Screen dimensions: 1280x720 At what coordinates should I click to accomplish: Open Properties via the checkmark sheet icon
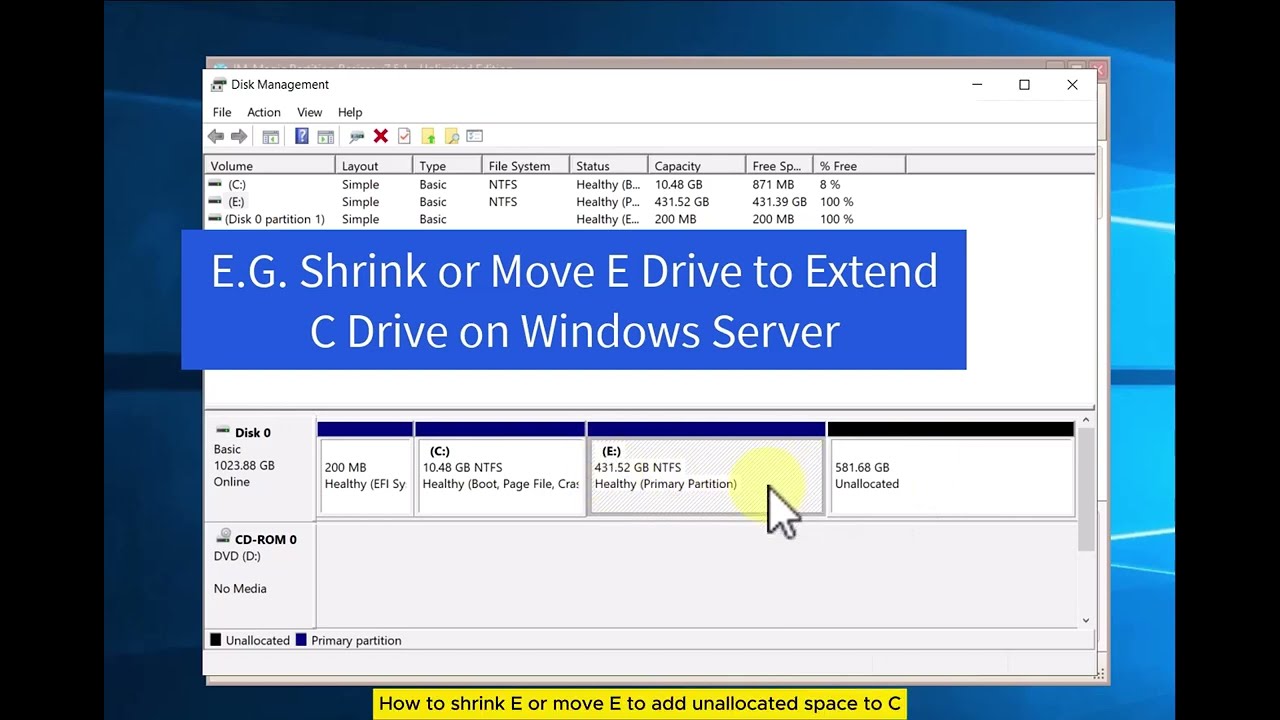click(x=404, y=136)
